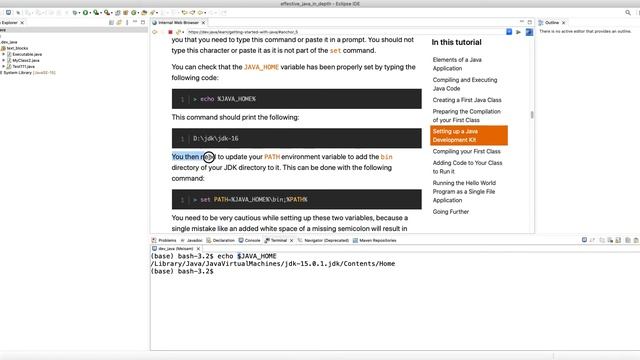640x360 pixels.
Task: Open Running the Hello World Program link
Action: 464,191
